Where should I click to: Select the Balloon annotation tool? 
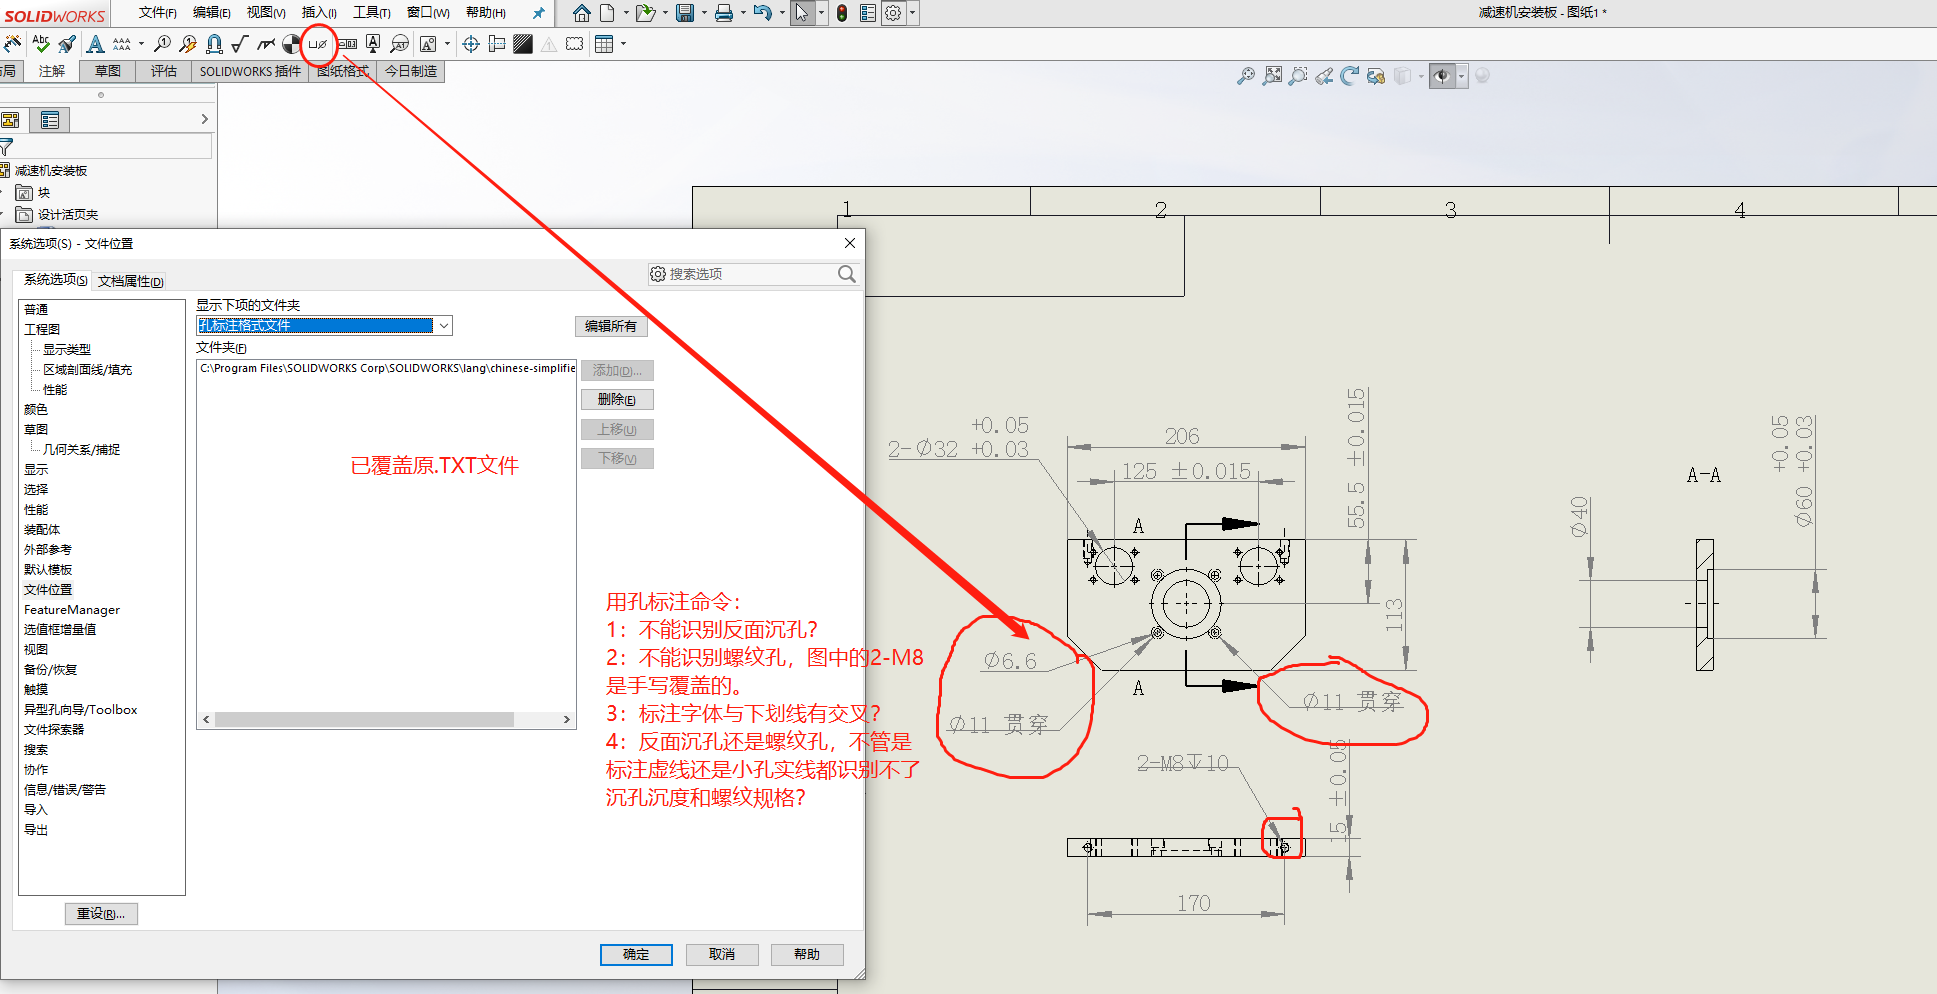pyautogui.click(x=162, y=44)
